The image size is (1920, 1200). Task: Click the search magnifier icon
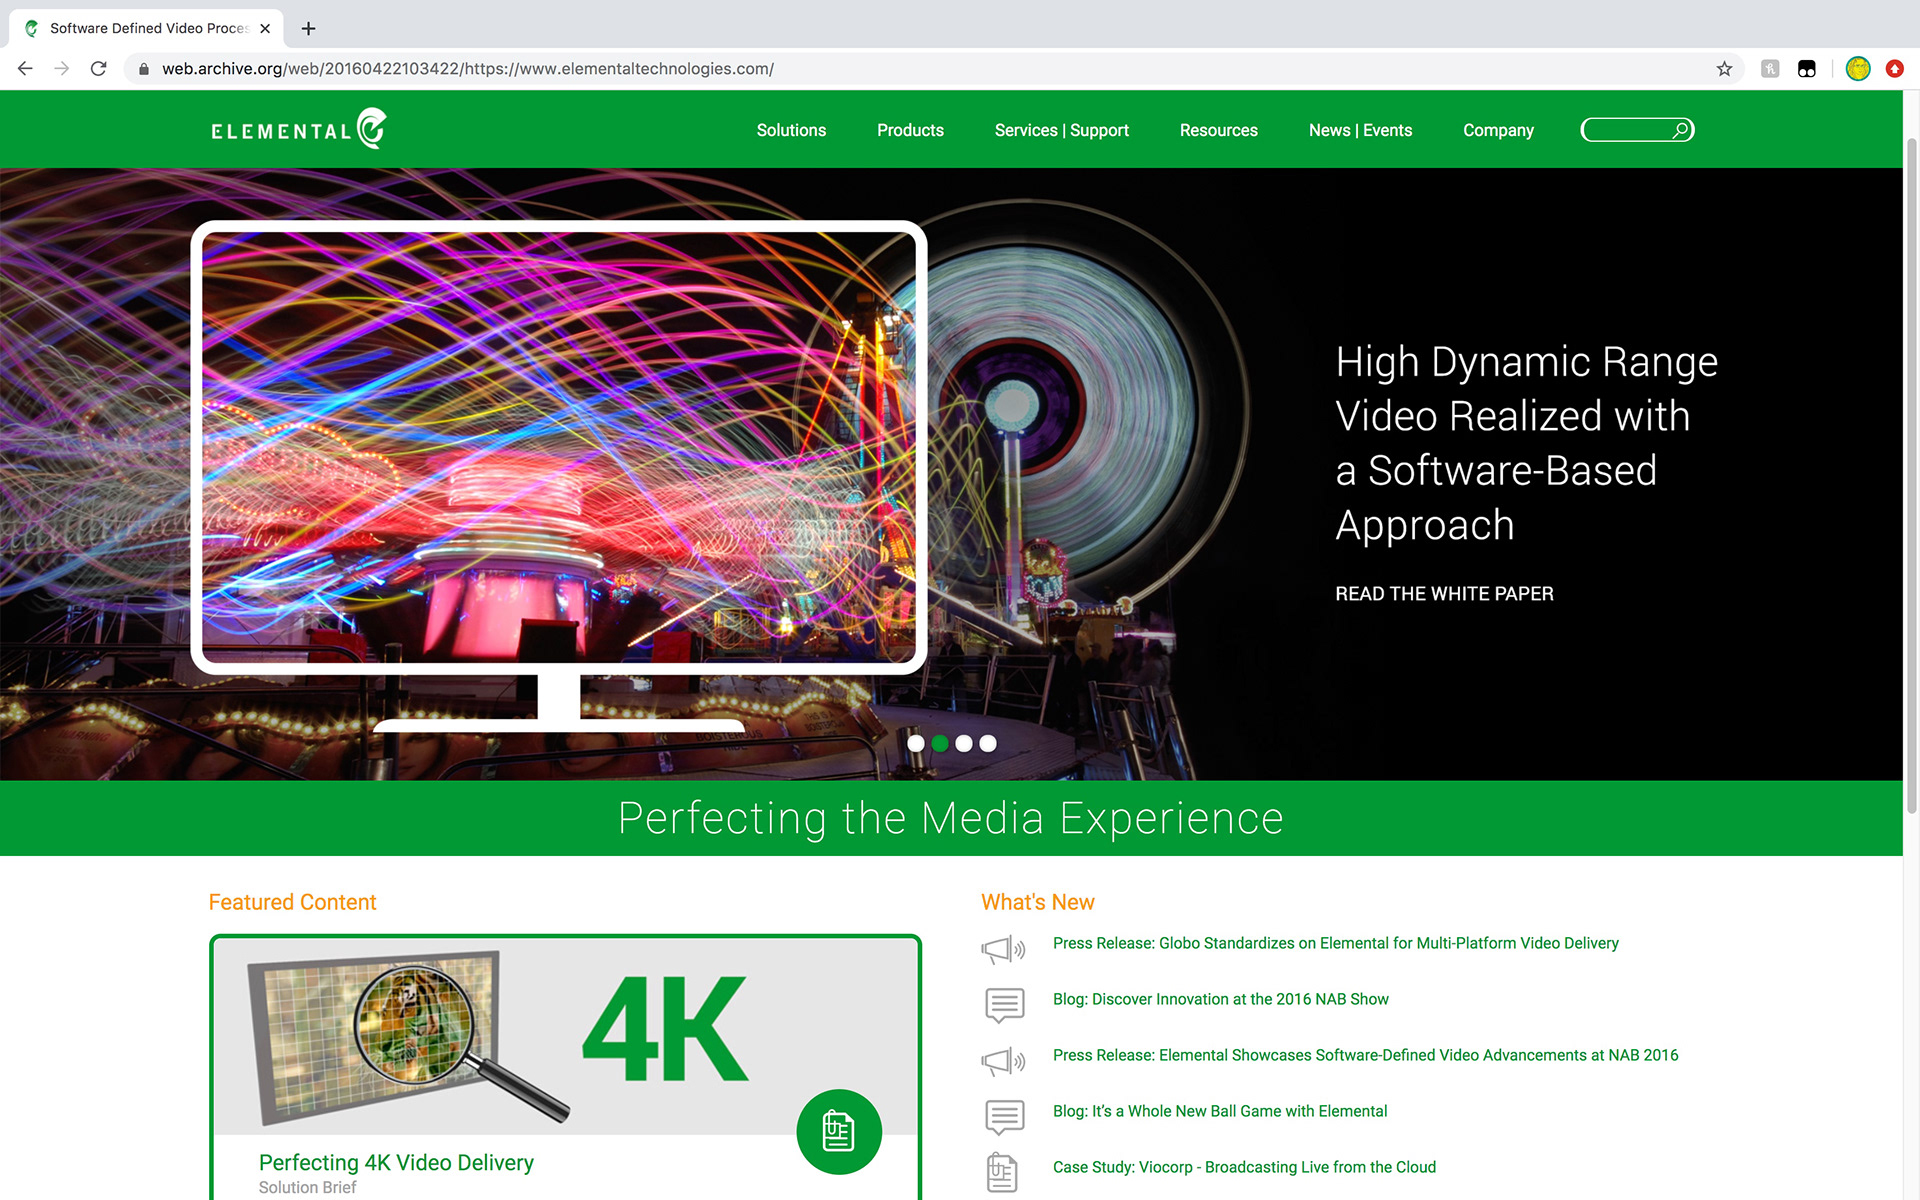pyautogui.click(x=1681, y=130)
